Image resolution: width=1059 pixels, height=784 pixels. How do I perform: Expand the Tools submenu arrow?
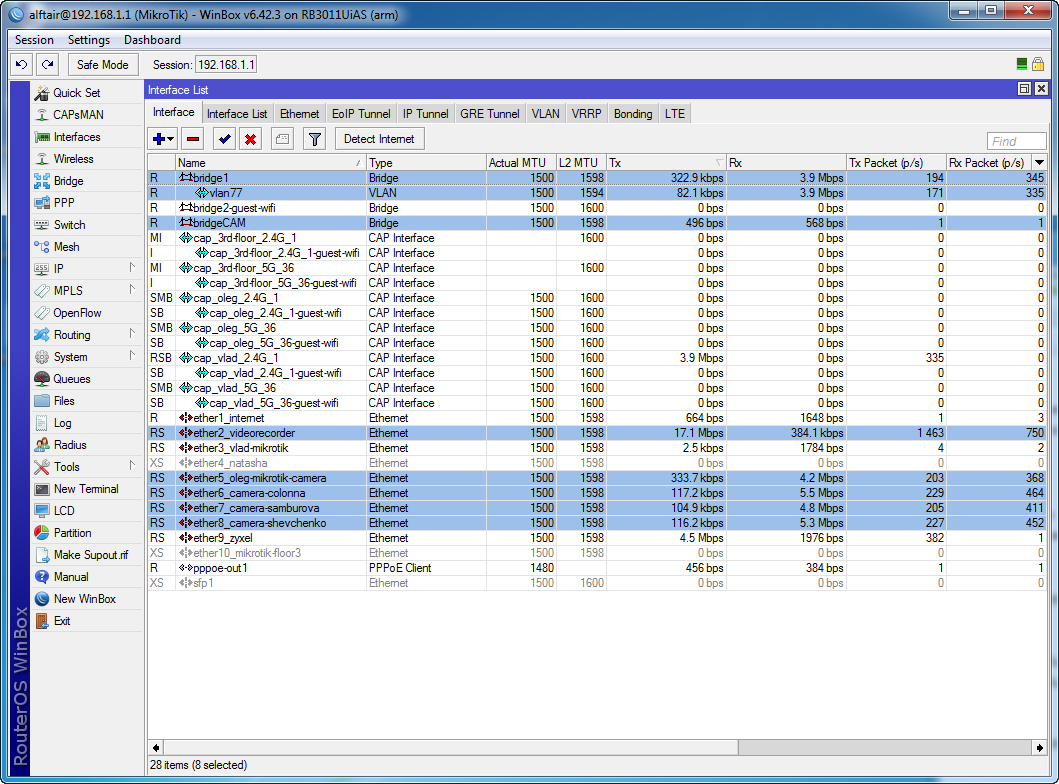tap(132, 466)
